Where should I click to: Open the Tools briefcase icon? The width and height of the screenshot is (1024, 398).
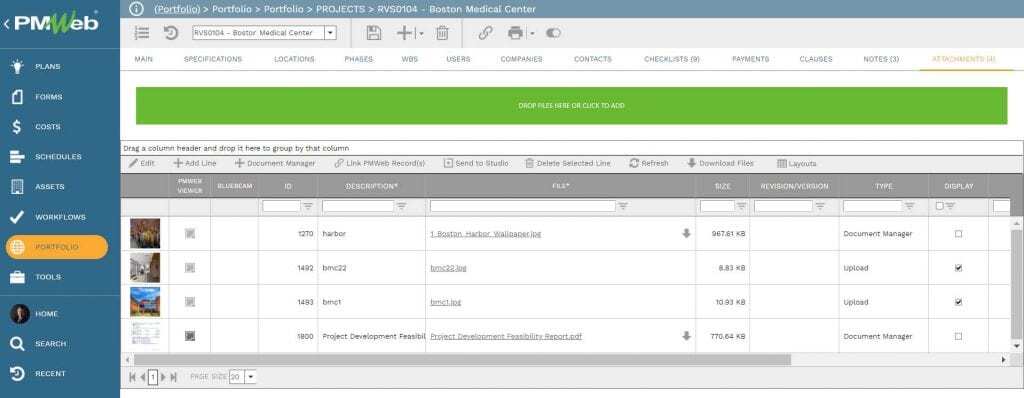[18, 277]
